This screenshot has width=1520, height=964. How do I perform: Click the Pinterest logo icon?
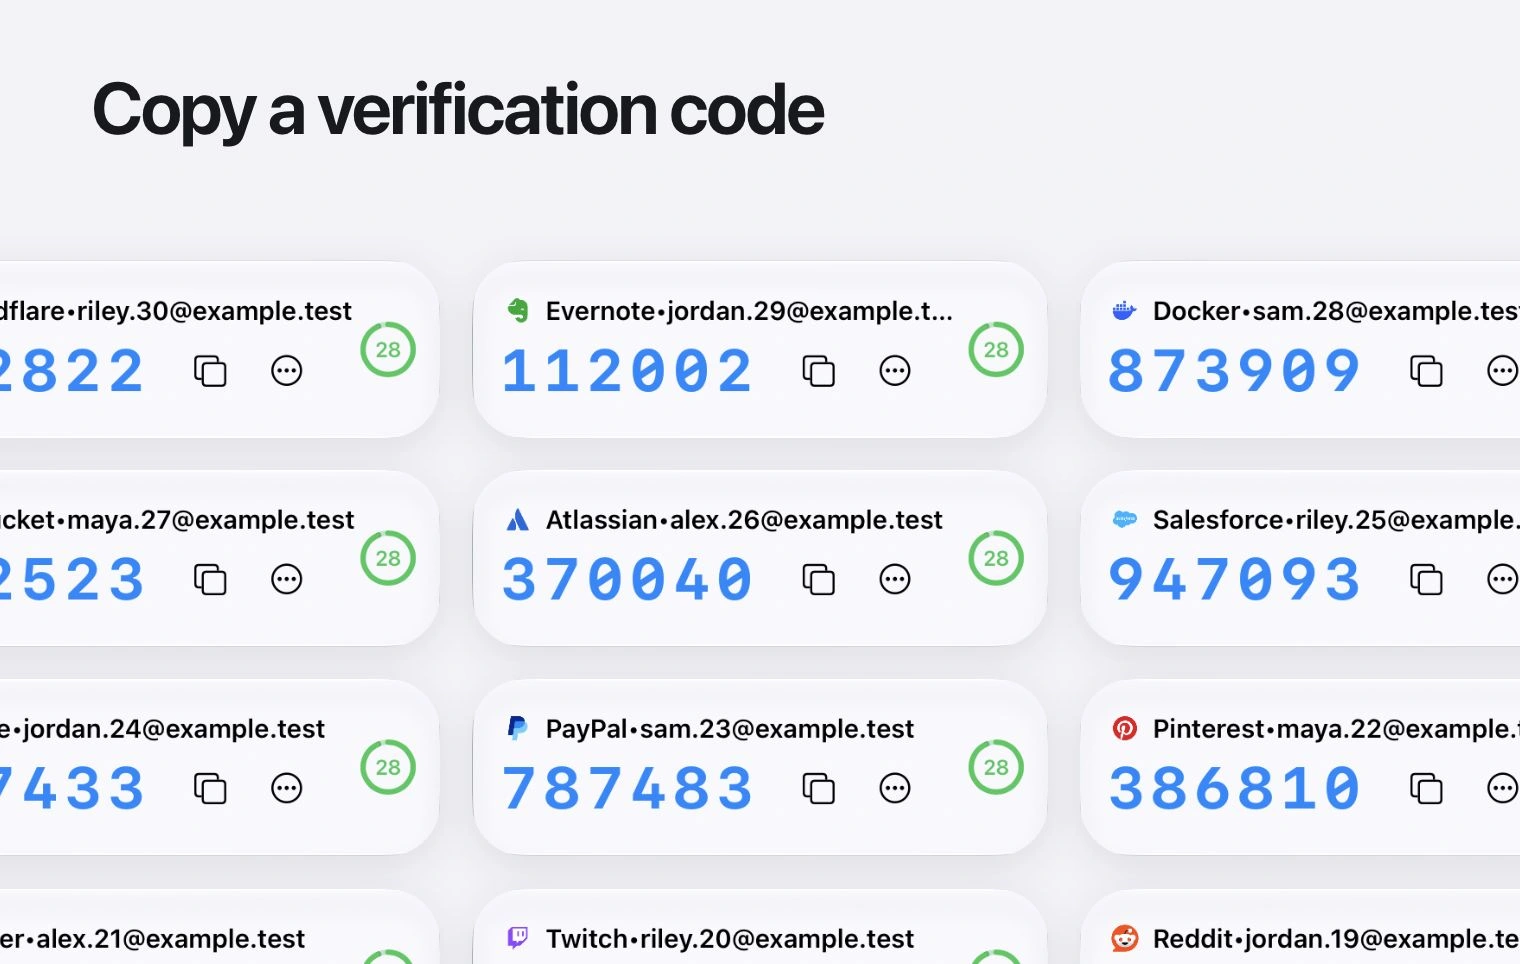(x=1124, y=728)
